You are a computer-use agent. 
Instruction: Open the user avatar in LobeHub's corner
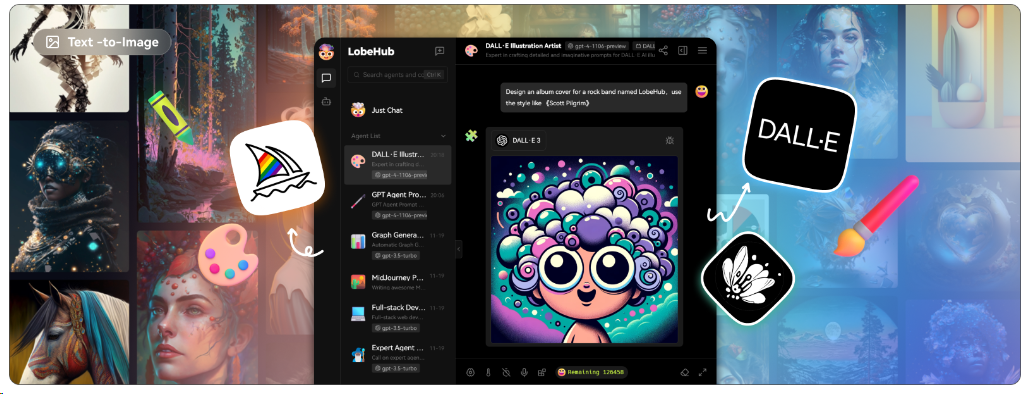pyautogui.click(x=326, y=52)
